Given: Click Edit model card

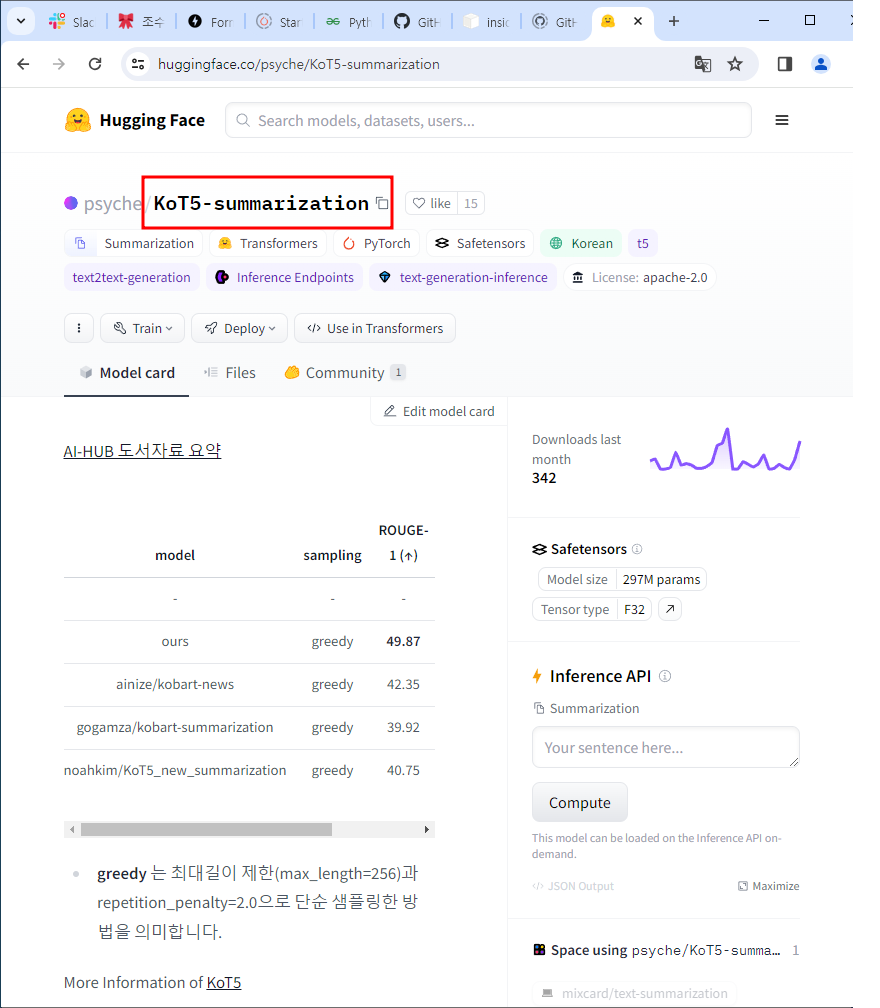Looking at the screenshot, I should point(439,411).
